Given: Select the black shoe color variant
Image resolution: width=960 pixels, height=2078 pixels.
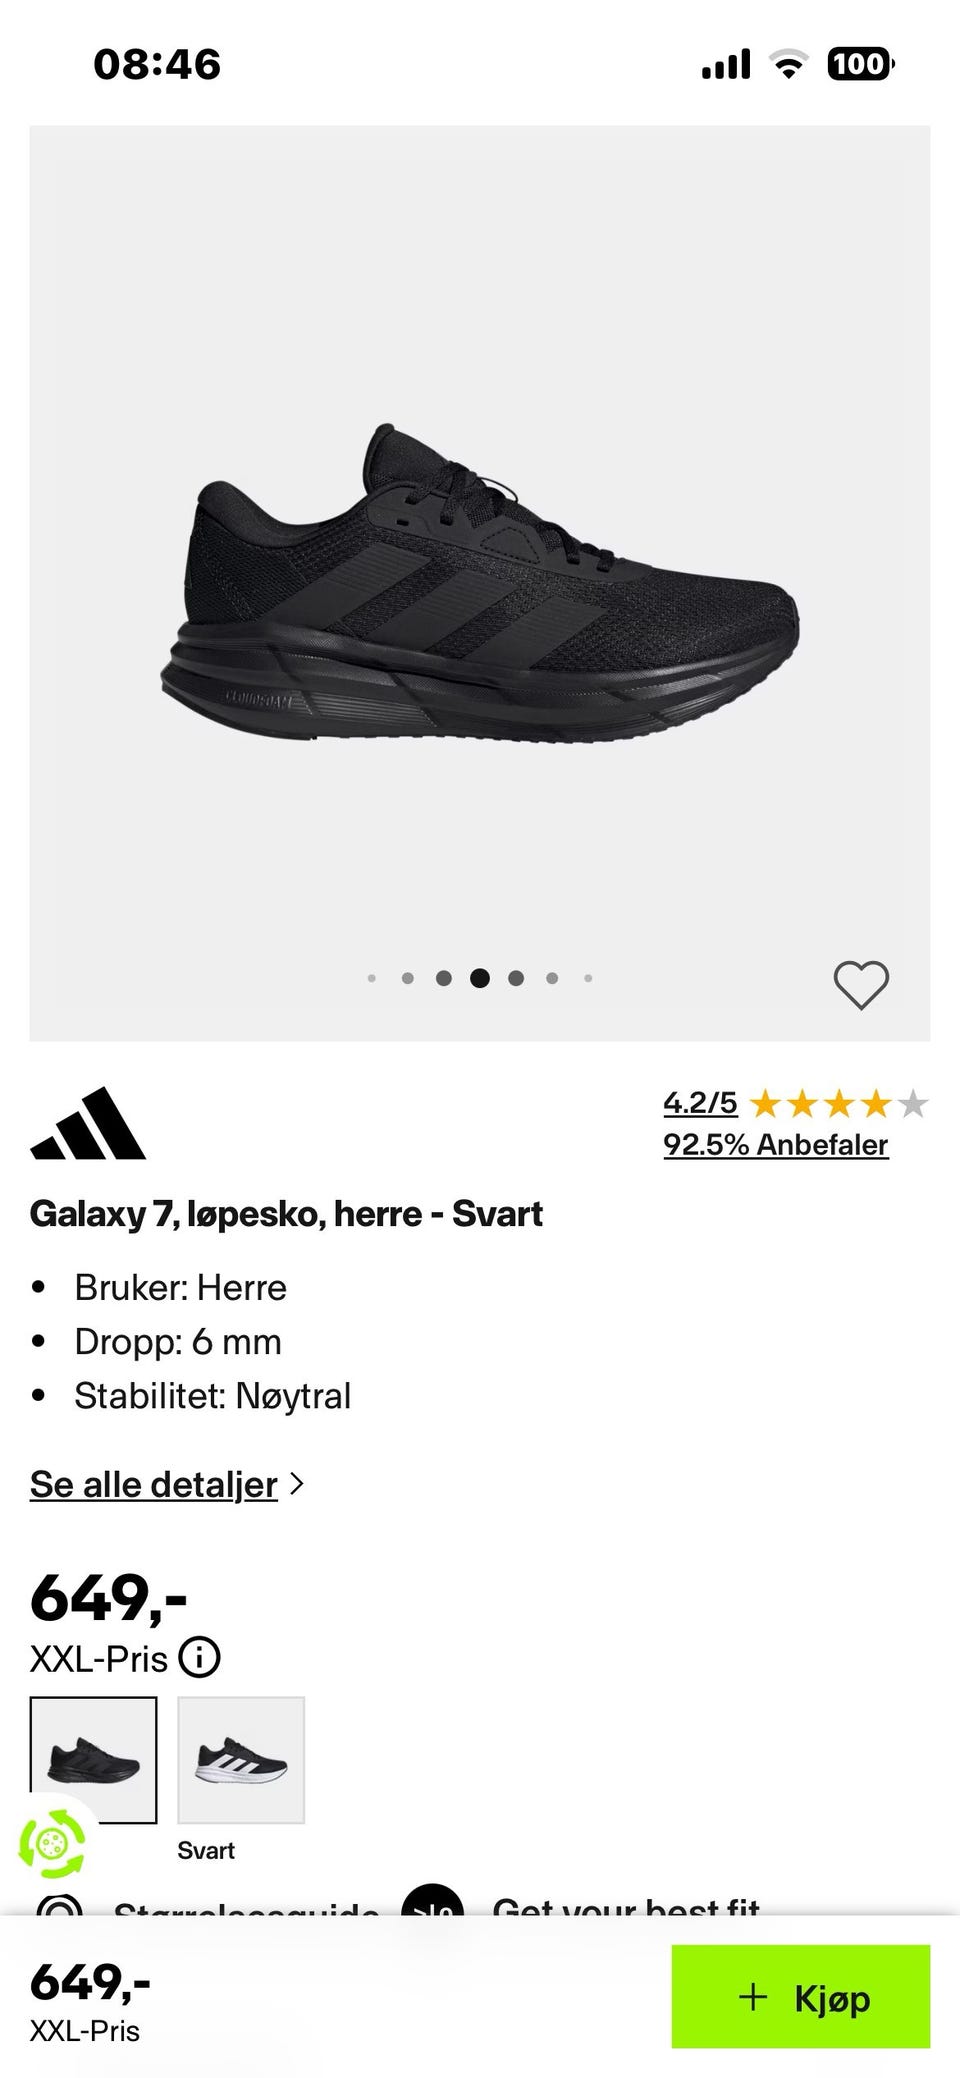Looking at the screenshot, I should (93, 1759).
